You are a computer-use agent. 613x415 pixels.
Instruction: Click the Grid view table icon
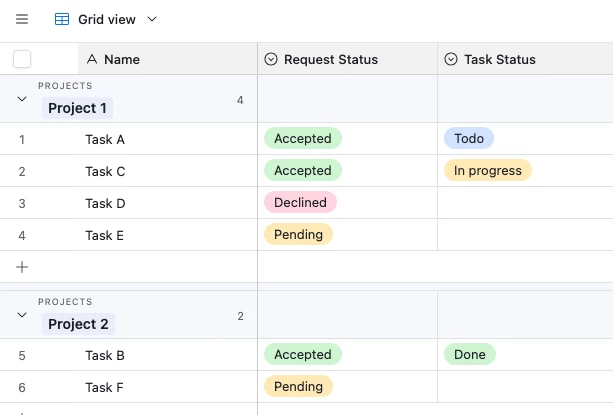click(x=62, y=19)
